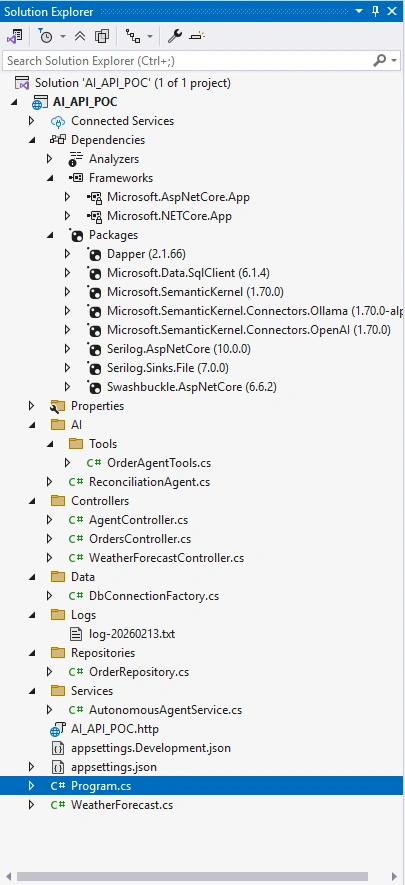Image resolution: width=405 pixels, height=885 pixels.
Task: Expand the Dapper (2.1.66) package
Action: click(x=67, y=254)
